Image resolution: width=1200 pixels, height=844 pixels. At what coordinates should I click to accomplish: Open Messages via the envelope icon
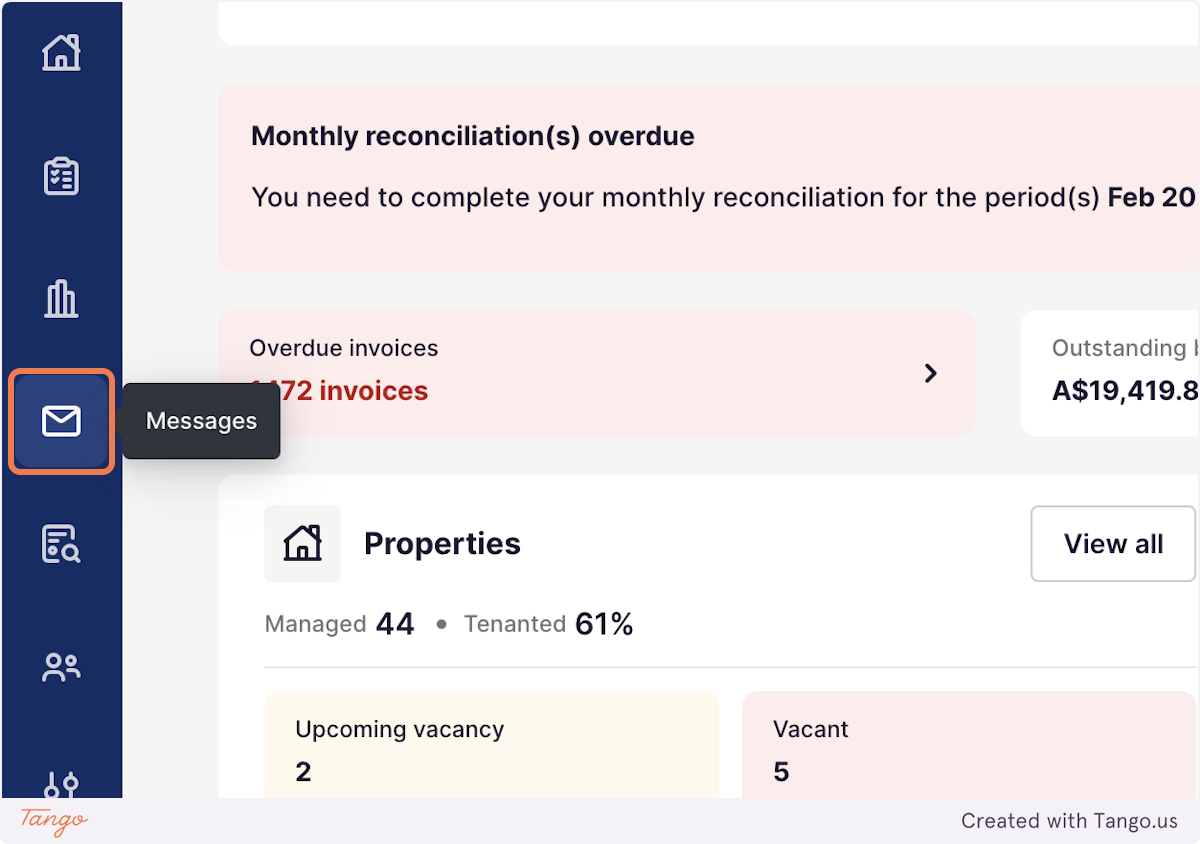[61, 421]
